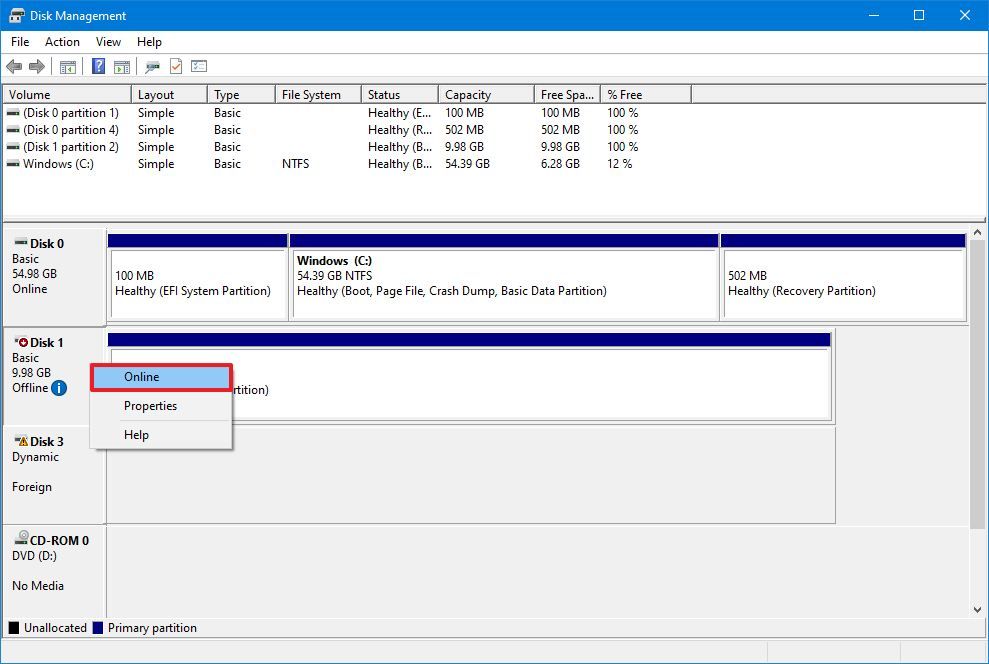Choose Properties in the Disk 1 context menu
Image resolution: width=989 pixels, height=664 pixels.
(150, 406)
